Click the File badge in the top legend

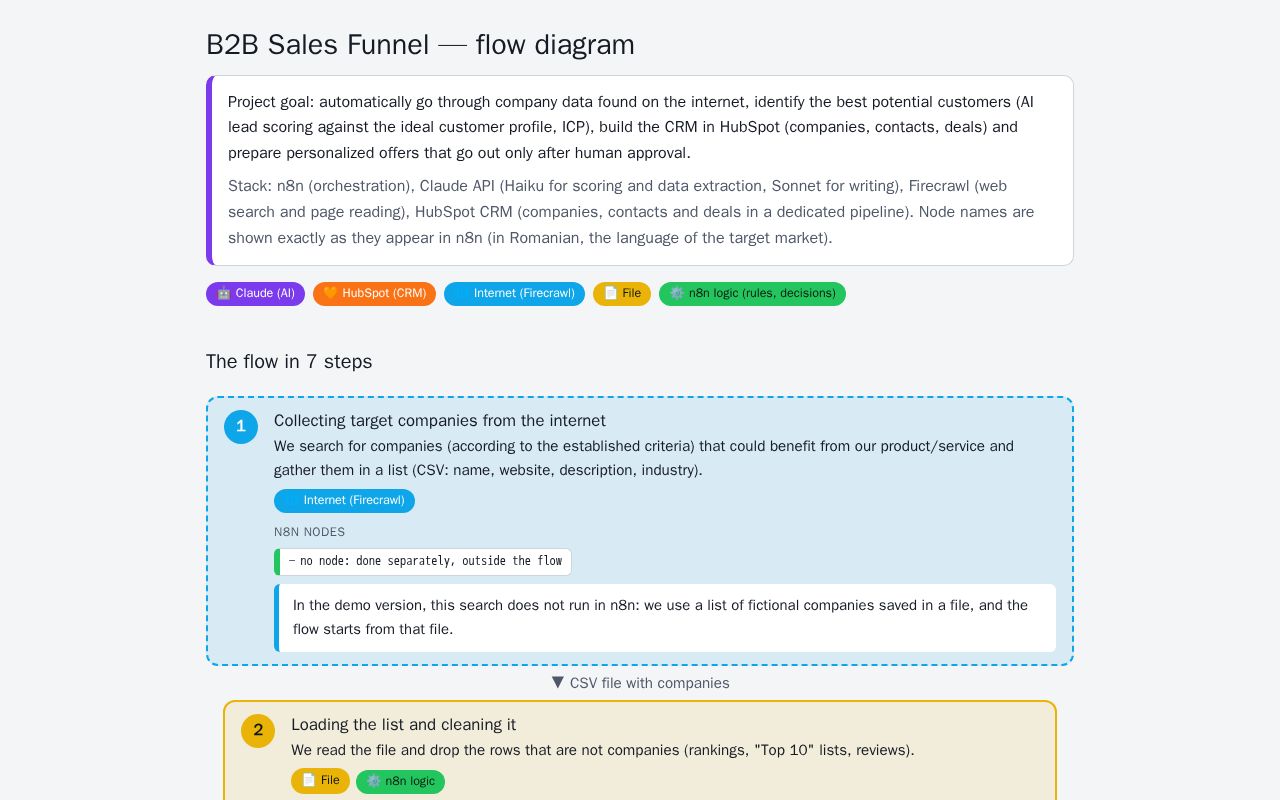[622, 294]
